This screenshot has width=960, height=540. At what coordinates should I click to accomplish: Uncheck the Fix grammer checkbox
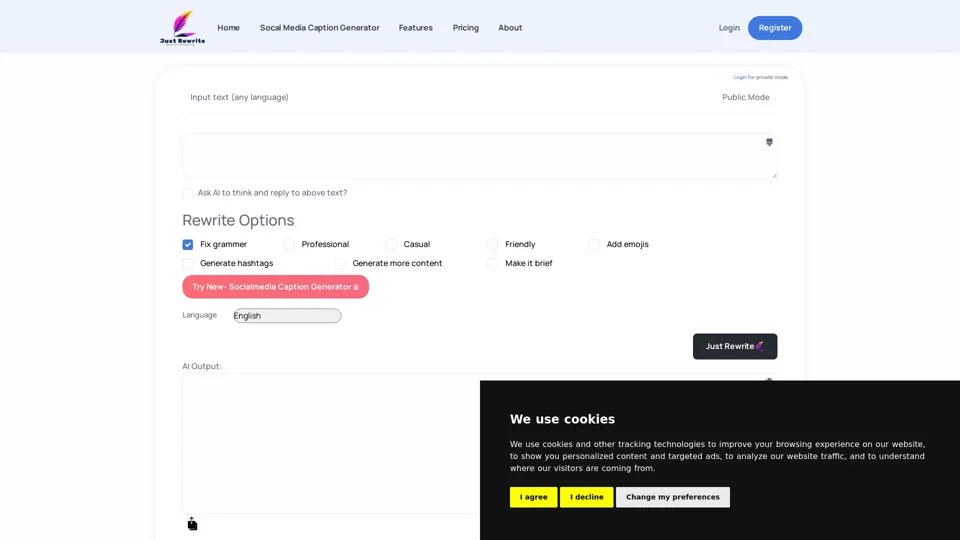[188, 244]
